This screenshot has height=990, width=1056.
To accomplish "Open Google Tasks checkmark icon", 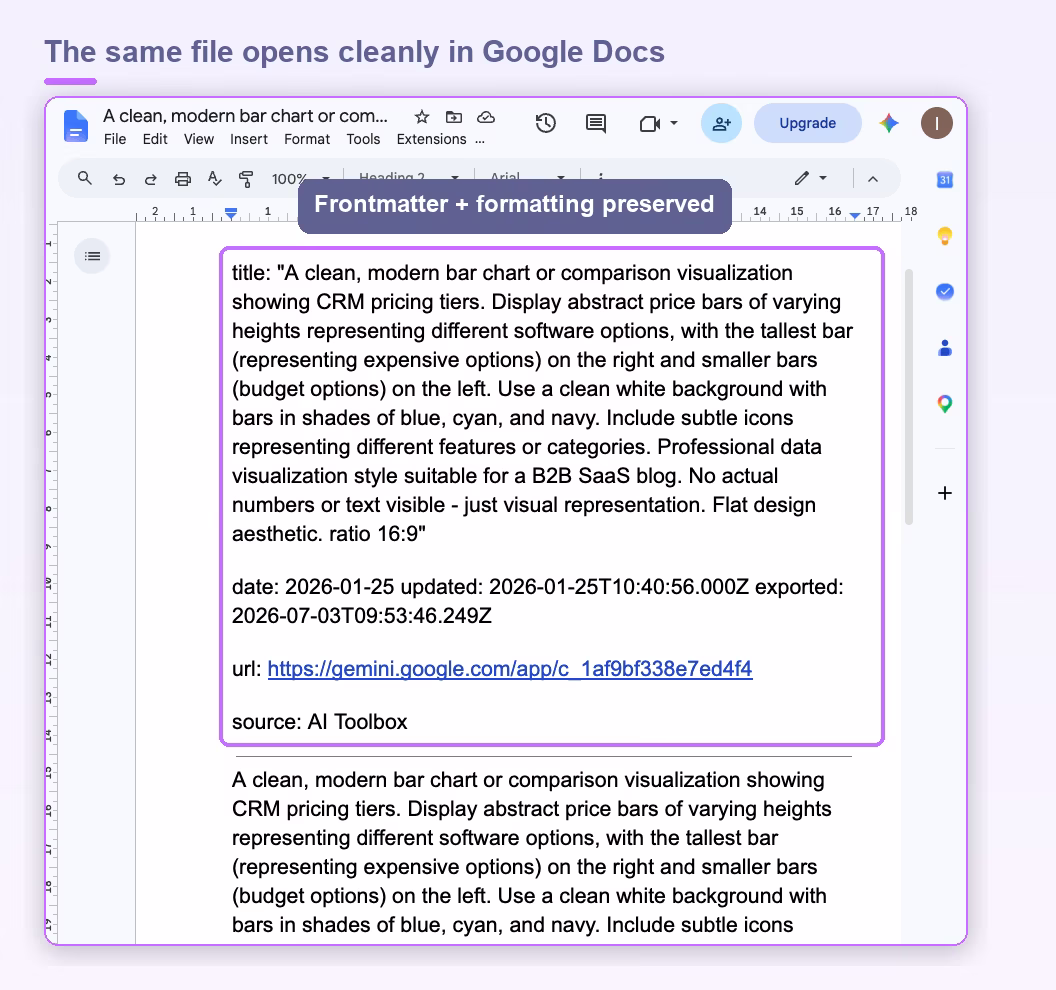I will tap(945, 292).
